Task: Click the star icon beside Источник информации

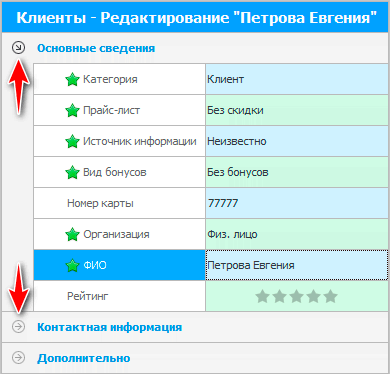Action: (x=72, y=141)
